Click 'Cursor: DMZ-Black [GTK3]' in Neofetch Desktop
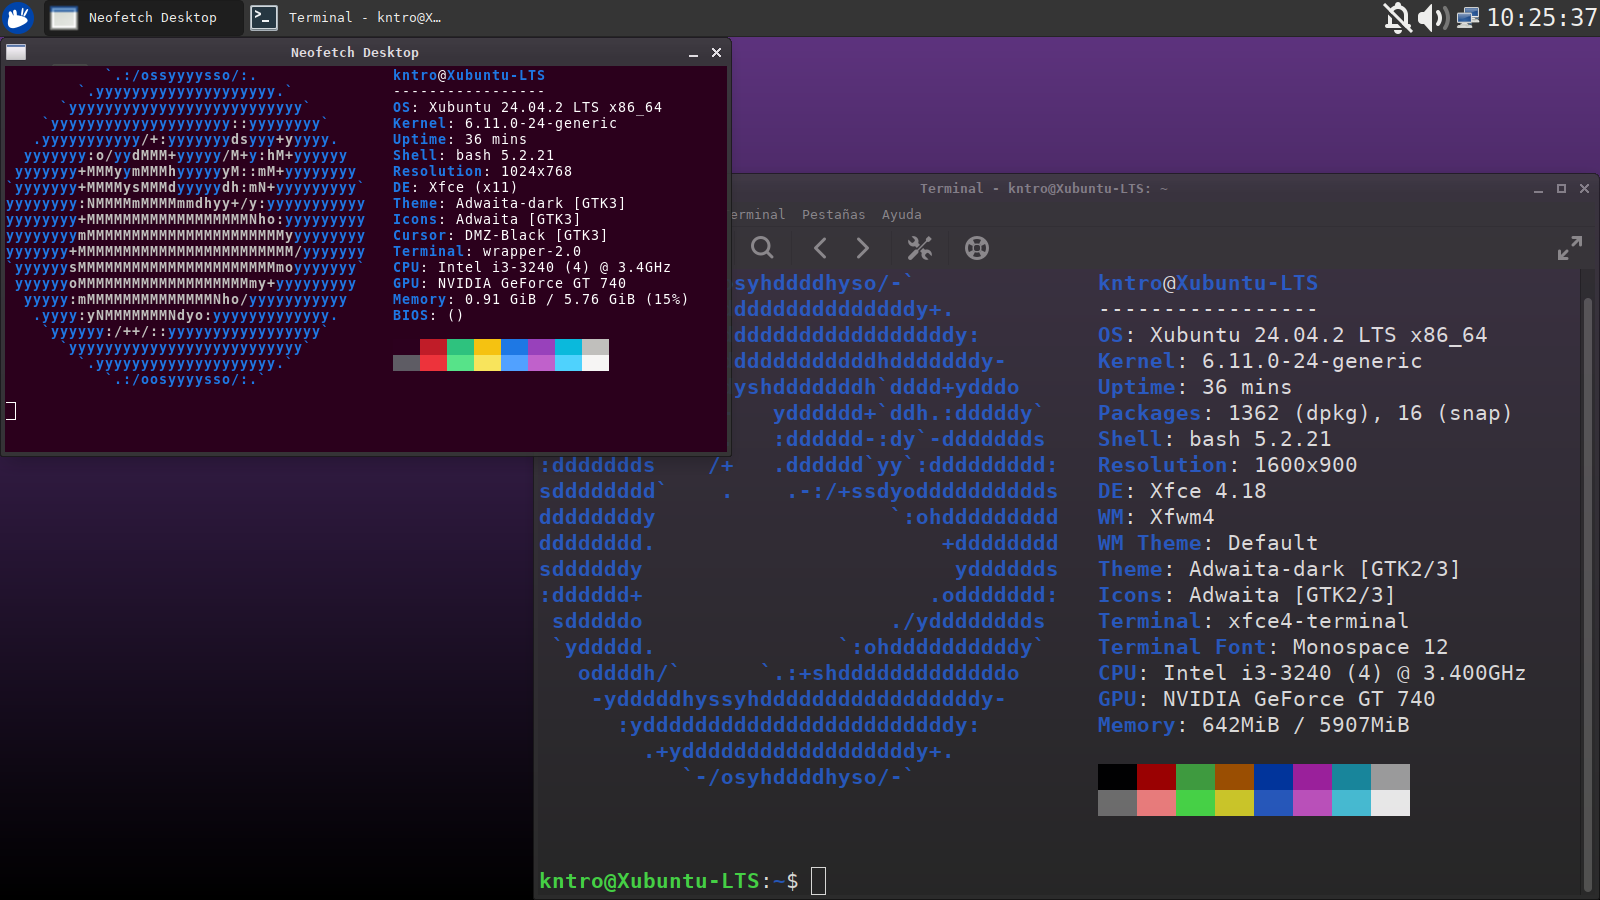1600x900 pixels. (x=500, y=235)
